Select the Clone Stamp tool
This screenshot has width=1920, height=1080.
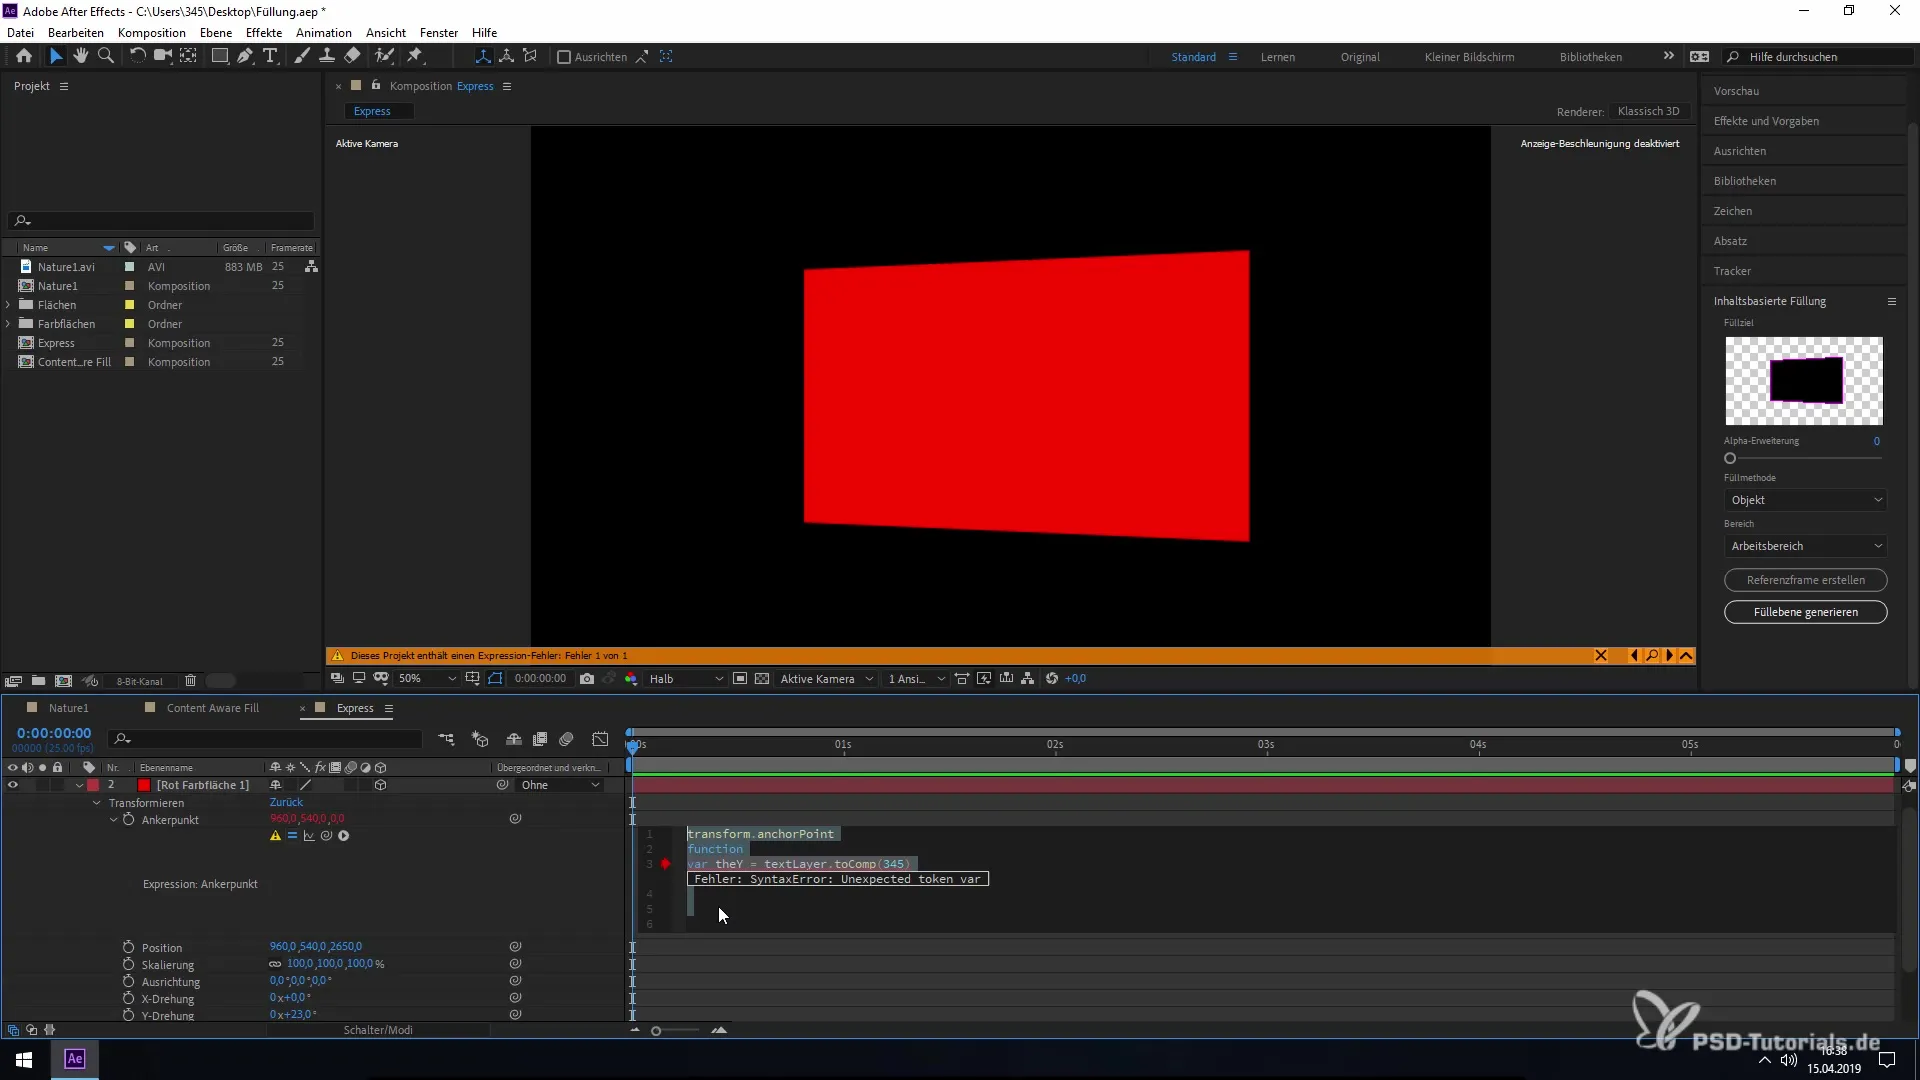(327, 56)
